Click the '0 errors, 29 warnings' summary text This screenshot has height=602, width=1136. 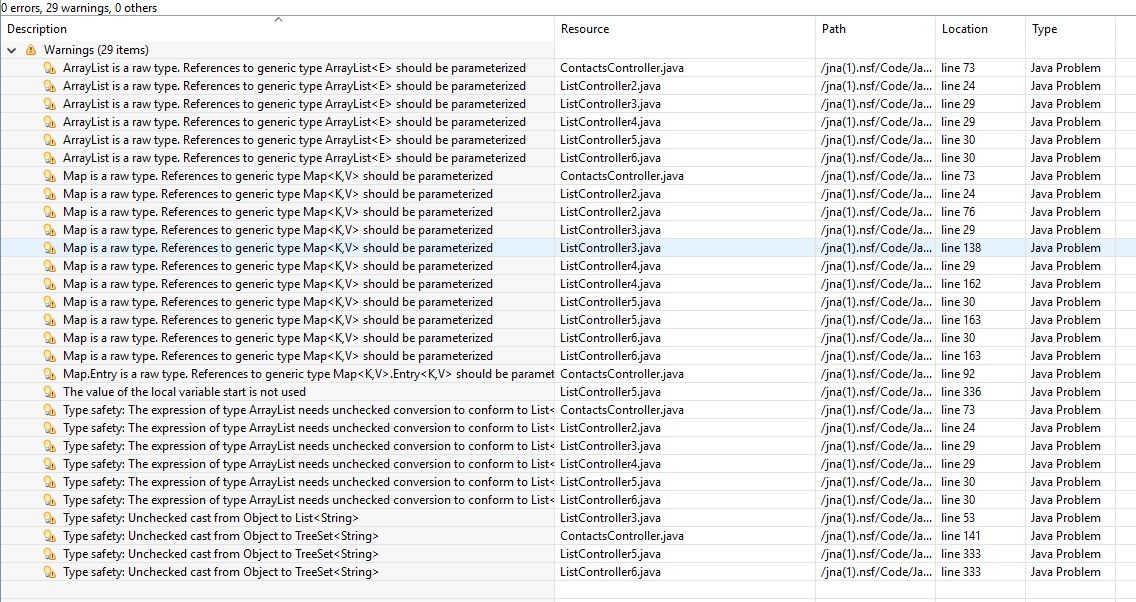(x=79, y=8)
